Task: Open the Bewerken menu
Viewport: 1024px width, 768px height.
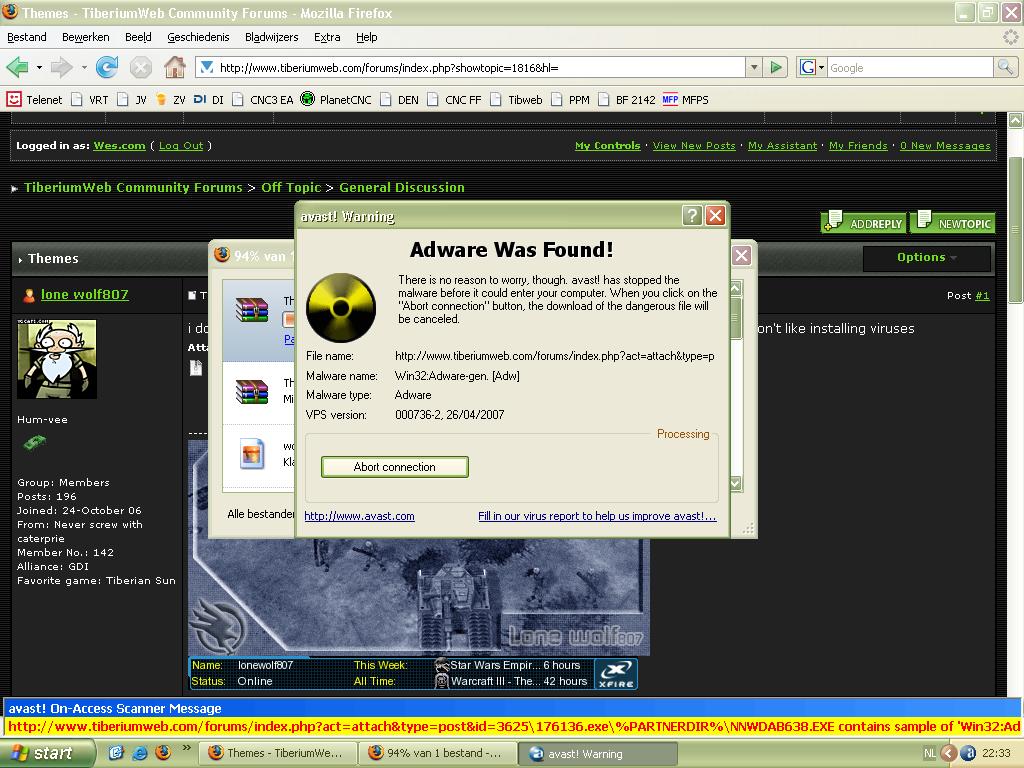Action: 86,37
